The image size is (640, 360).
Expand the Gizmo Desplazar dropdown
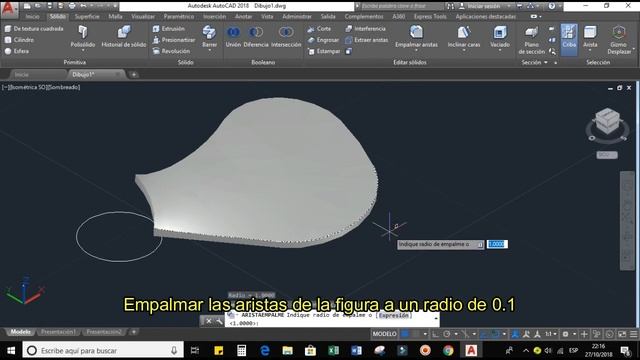point(633,49)
